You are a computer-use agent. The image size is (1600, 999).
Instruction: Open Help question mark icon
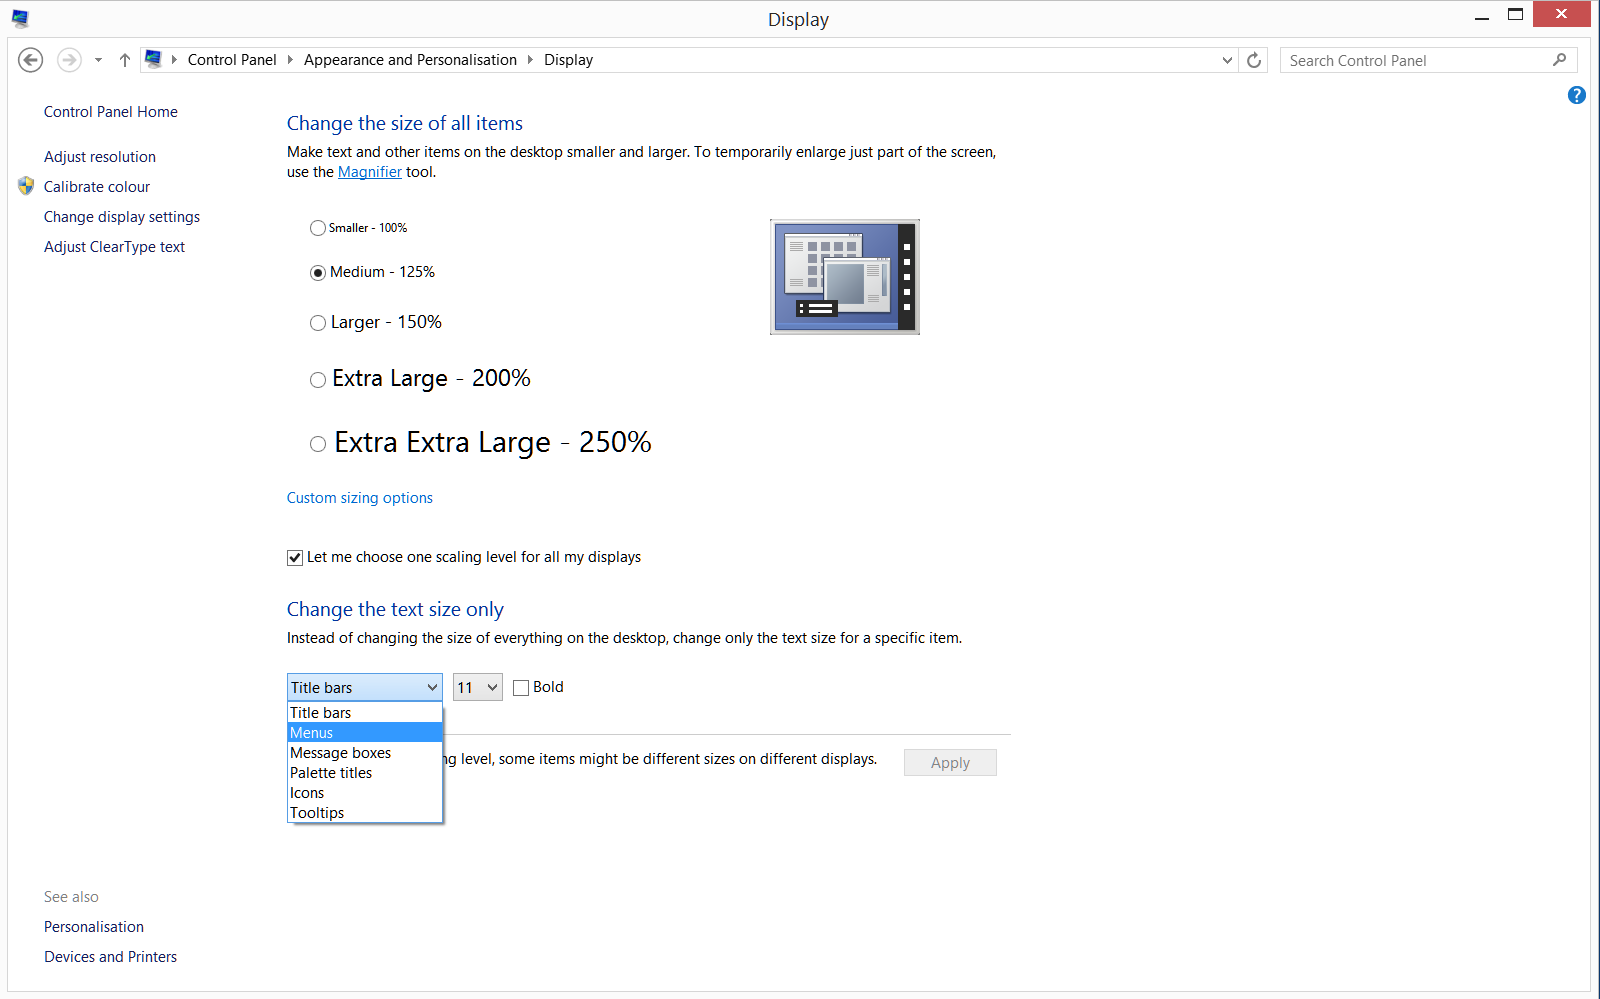1577,95
